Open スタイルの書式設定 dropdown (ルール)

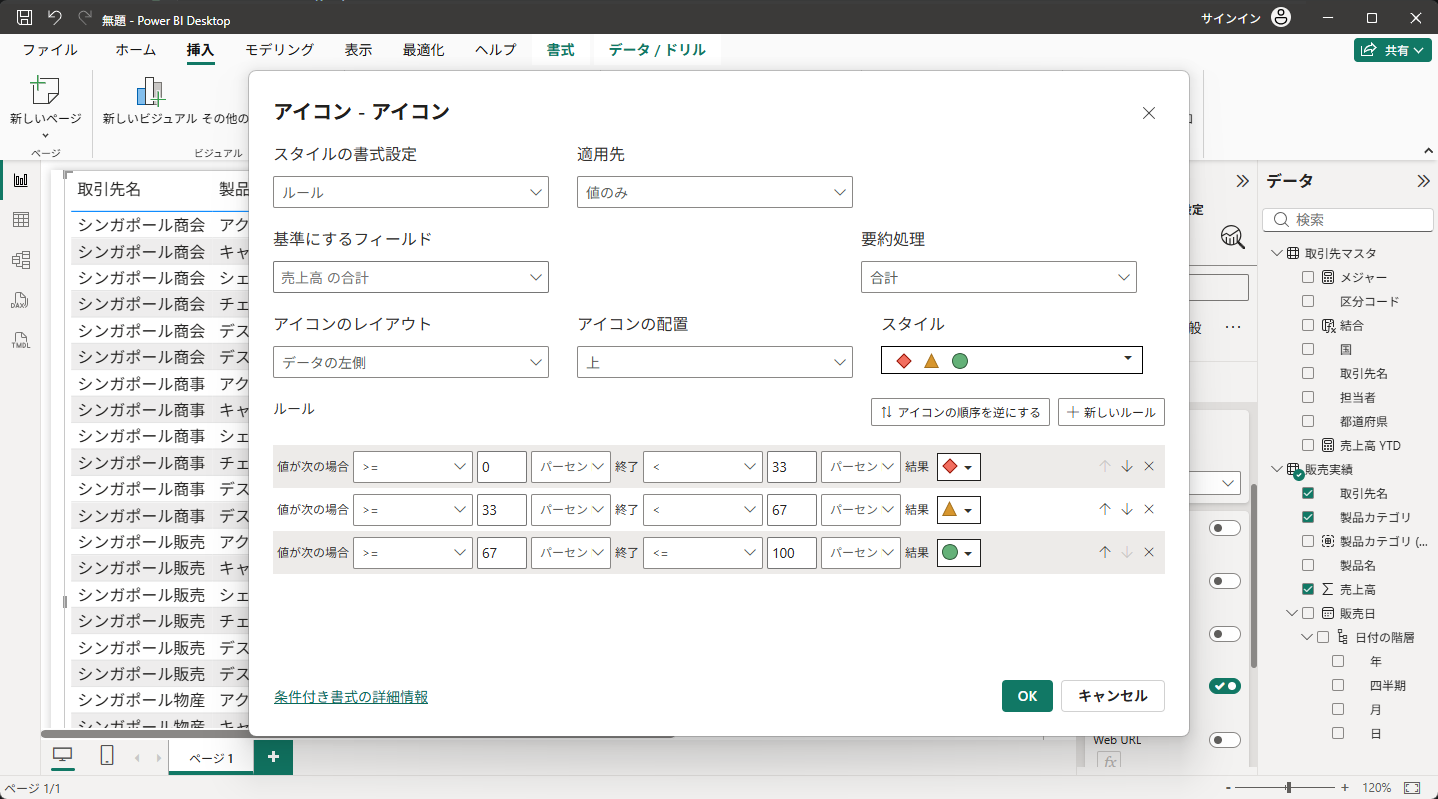[411, 192]
